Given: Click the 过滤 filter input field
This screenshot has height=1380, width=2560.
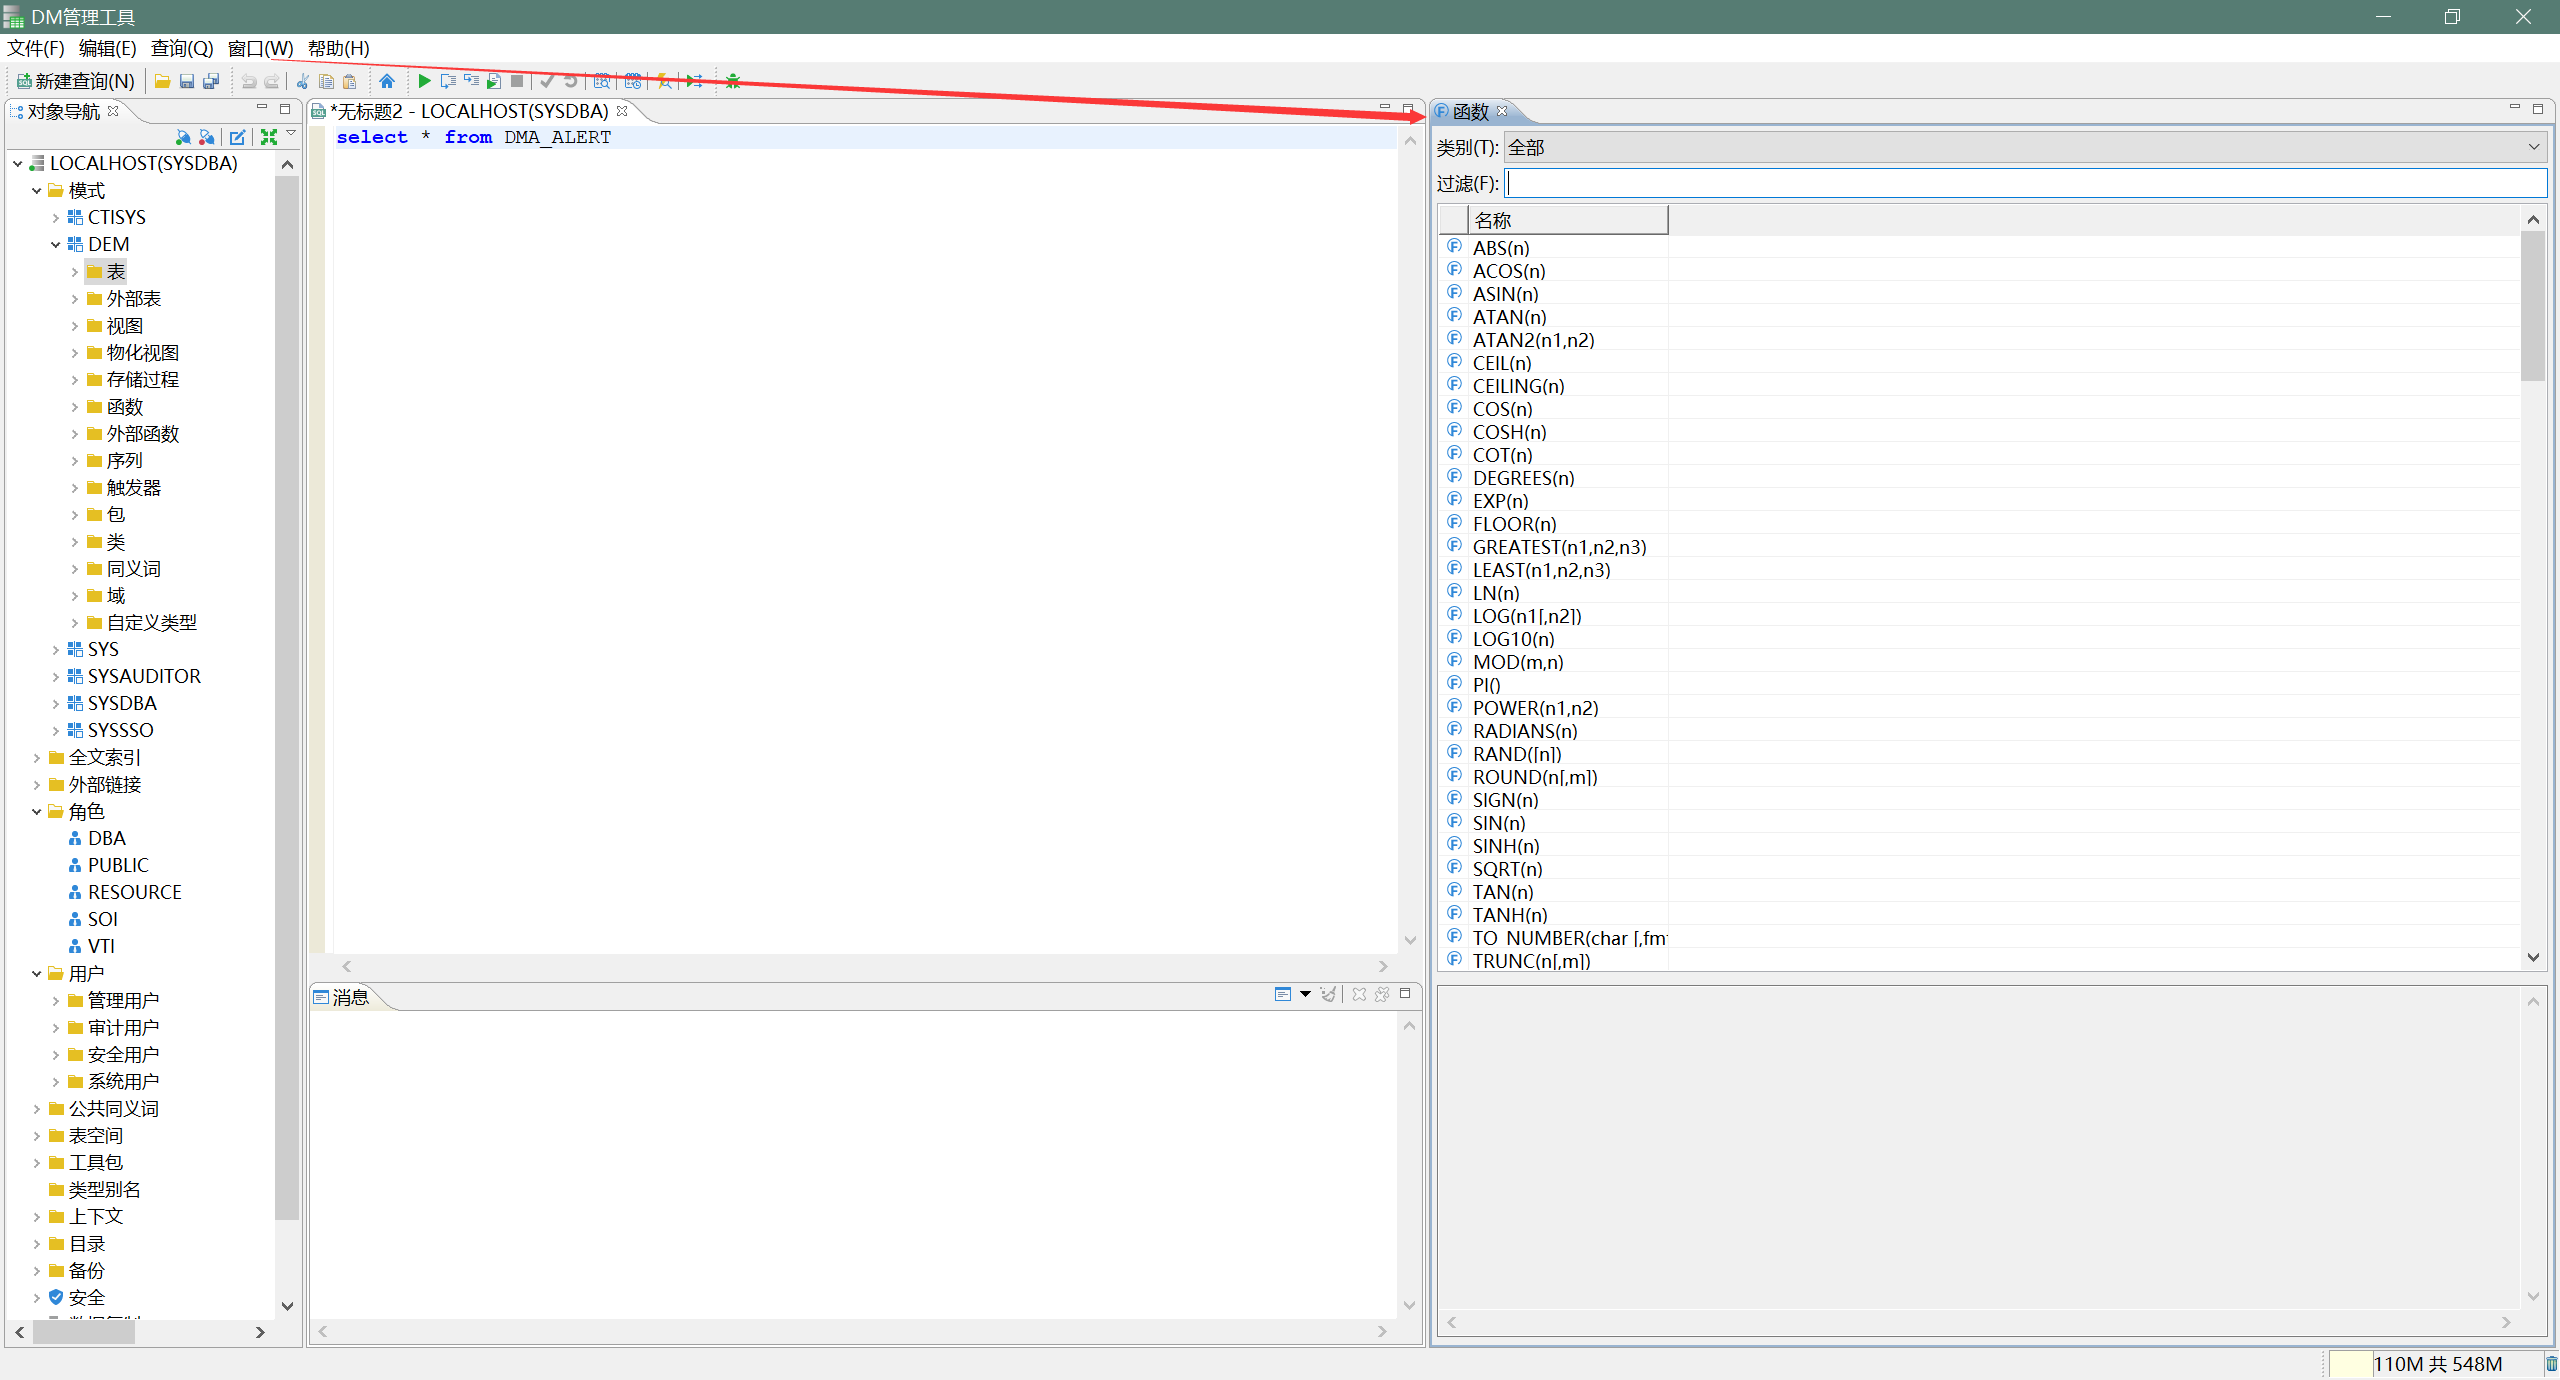Looking at the screenshot, I should click(x=2024, y=183).
